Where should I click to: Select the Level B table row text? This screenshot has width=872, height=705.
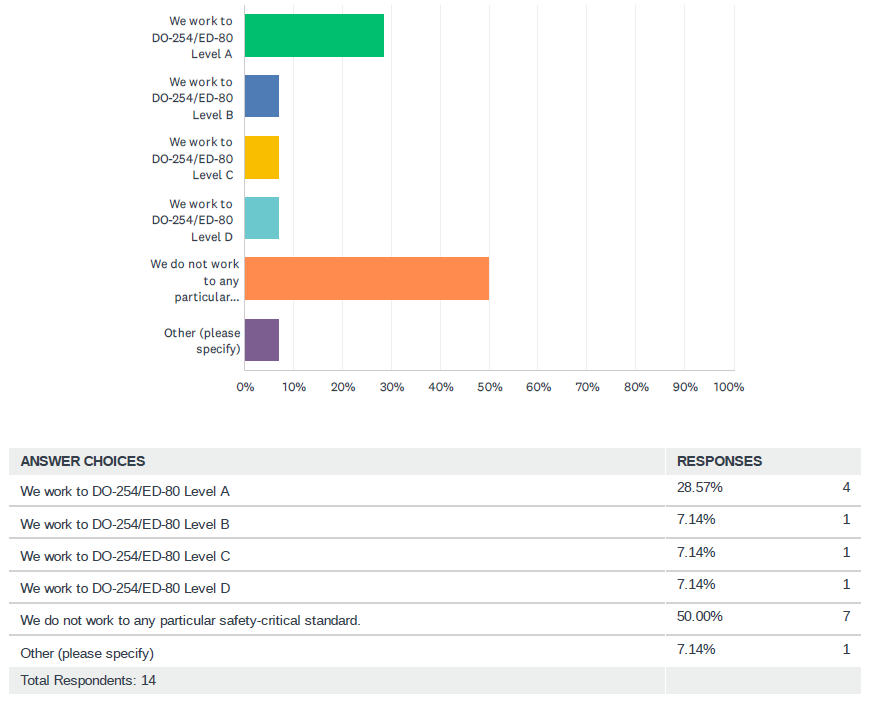(x=125, y=524)
